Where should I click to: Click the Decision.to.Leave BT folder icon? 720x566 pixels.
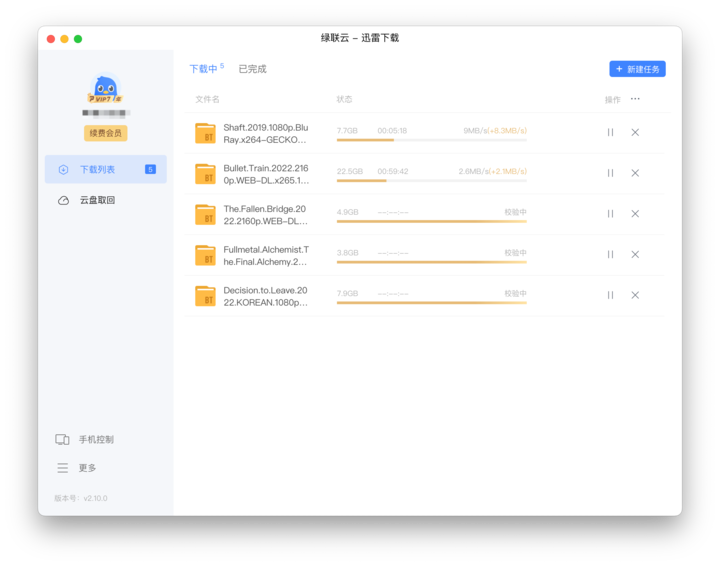click(x=205, y=296)
